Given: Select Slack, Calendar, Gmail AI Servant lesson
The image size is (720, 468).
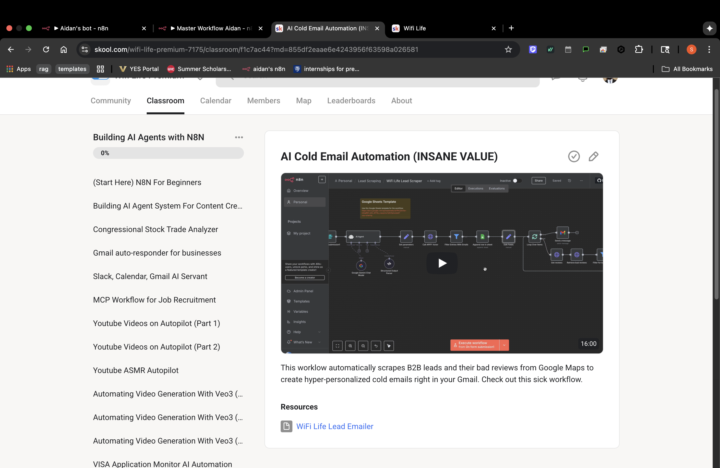Looking at the screenshot, I should (150, 276).
